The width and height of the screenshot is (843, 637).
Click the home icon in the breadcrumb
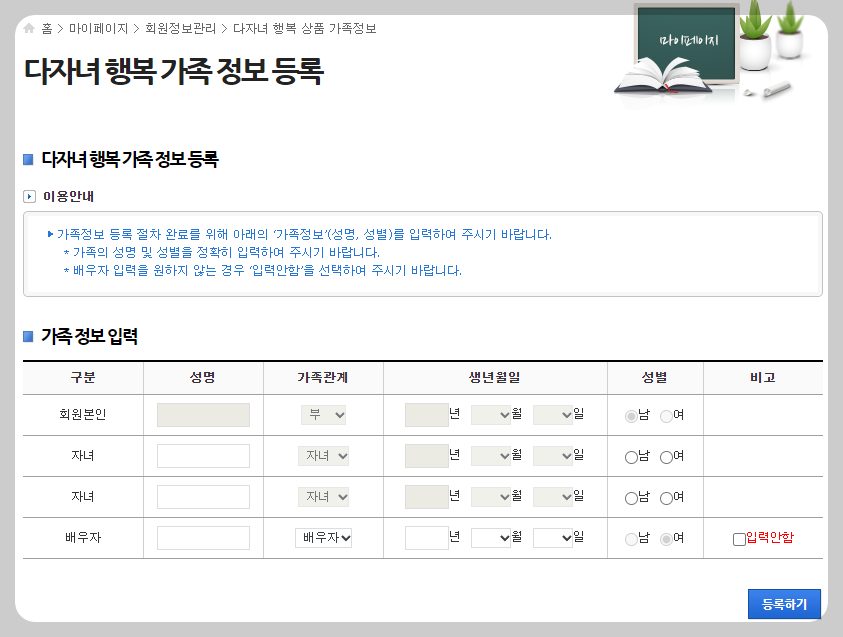(x=29, y=28)
